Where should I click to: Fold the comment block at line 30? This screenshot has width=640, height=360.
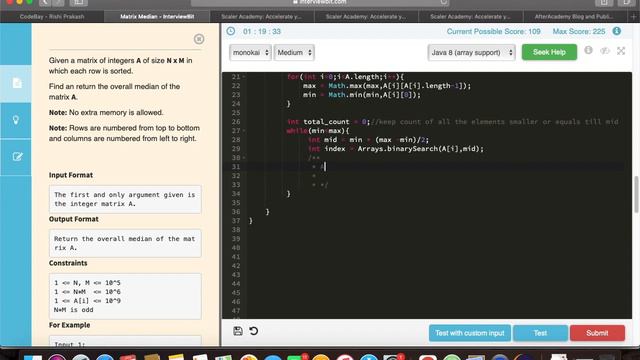tap(244, 158)
